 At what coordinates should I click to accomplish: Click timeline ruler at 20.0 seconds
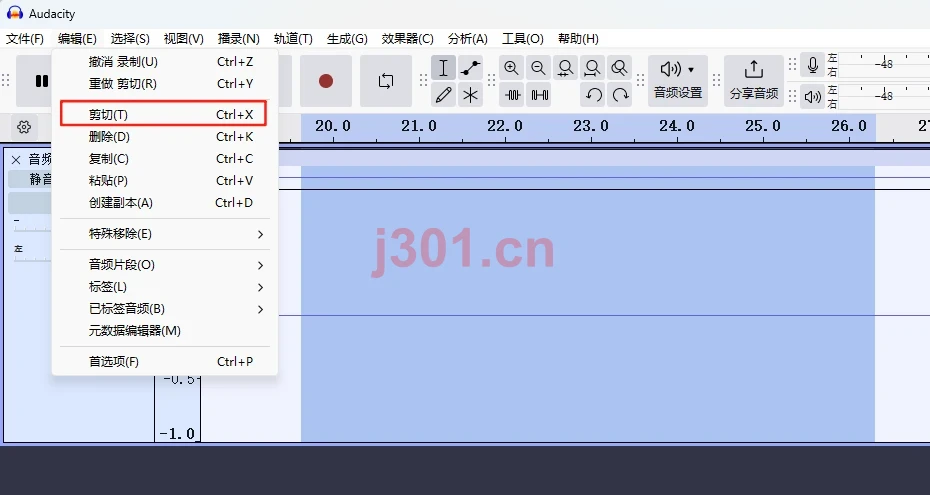point(333,126)
